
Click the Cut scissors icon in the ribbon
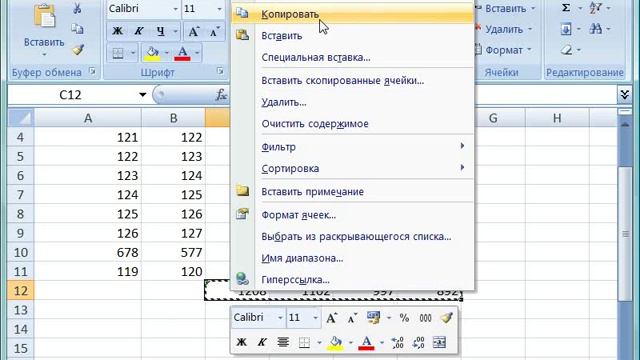(x=77, y=8)
